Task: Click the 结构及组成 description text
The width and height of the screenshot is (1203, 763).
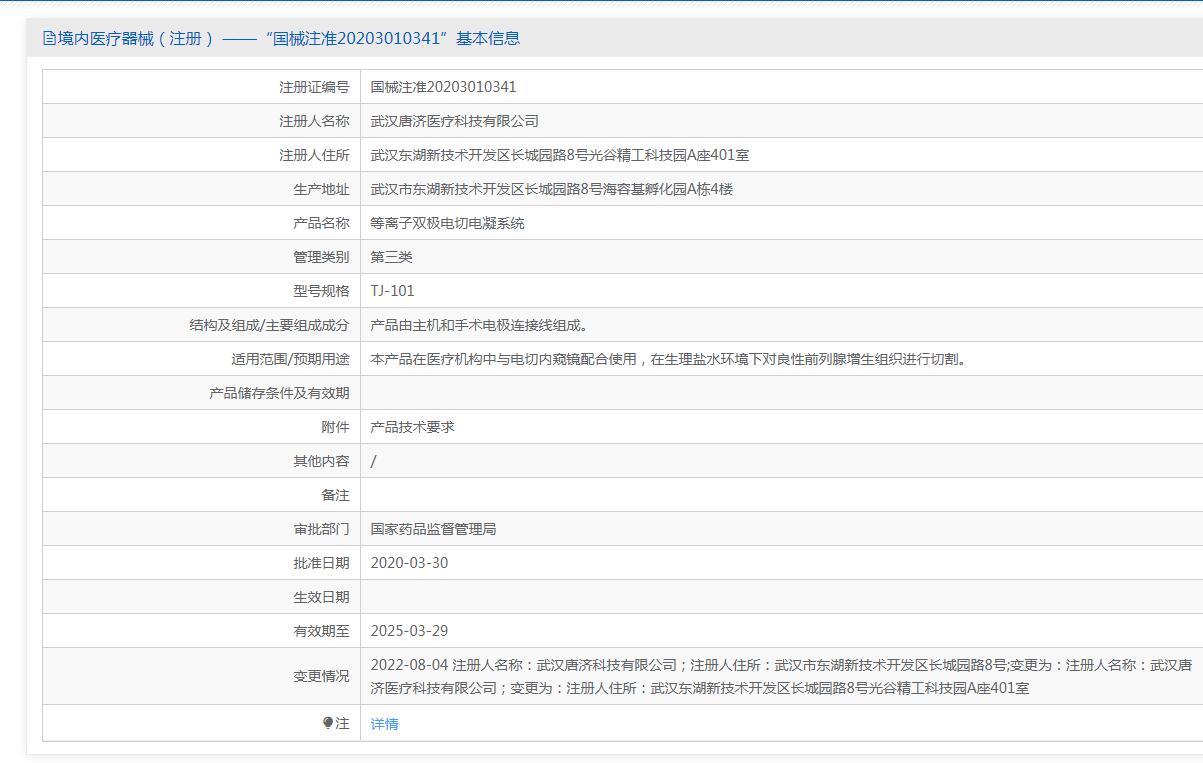Action: pyautogui.click(x=479, y=325)
